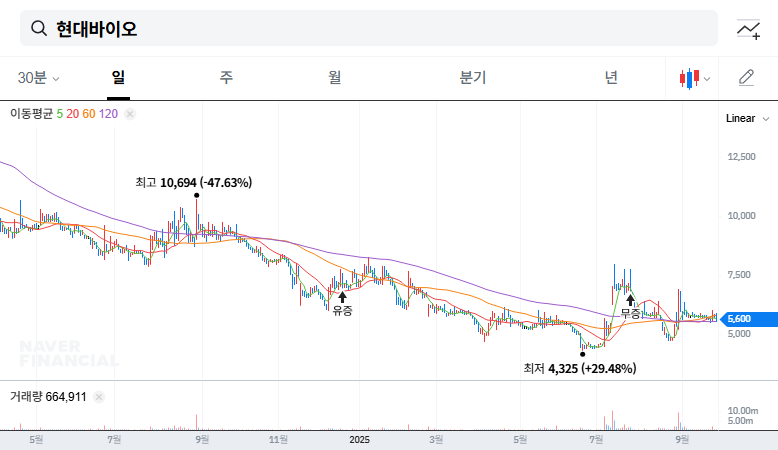Viewport: 778px width, 450px height.
Task: Select the 20-day moving average value
Action: (x=72, y=114)
